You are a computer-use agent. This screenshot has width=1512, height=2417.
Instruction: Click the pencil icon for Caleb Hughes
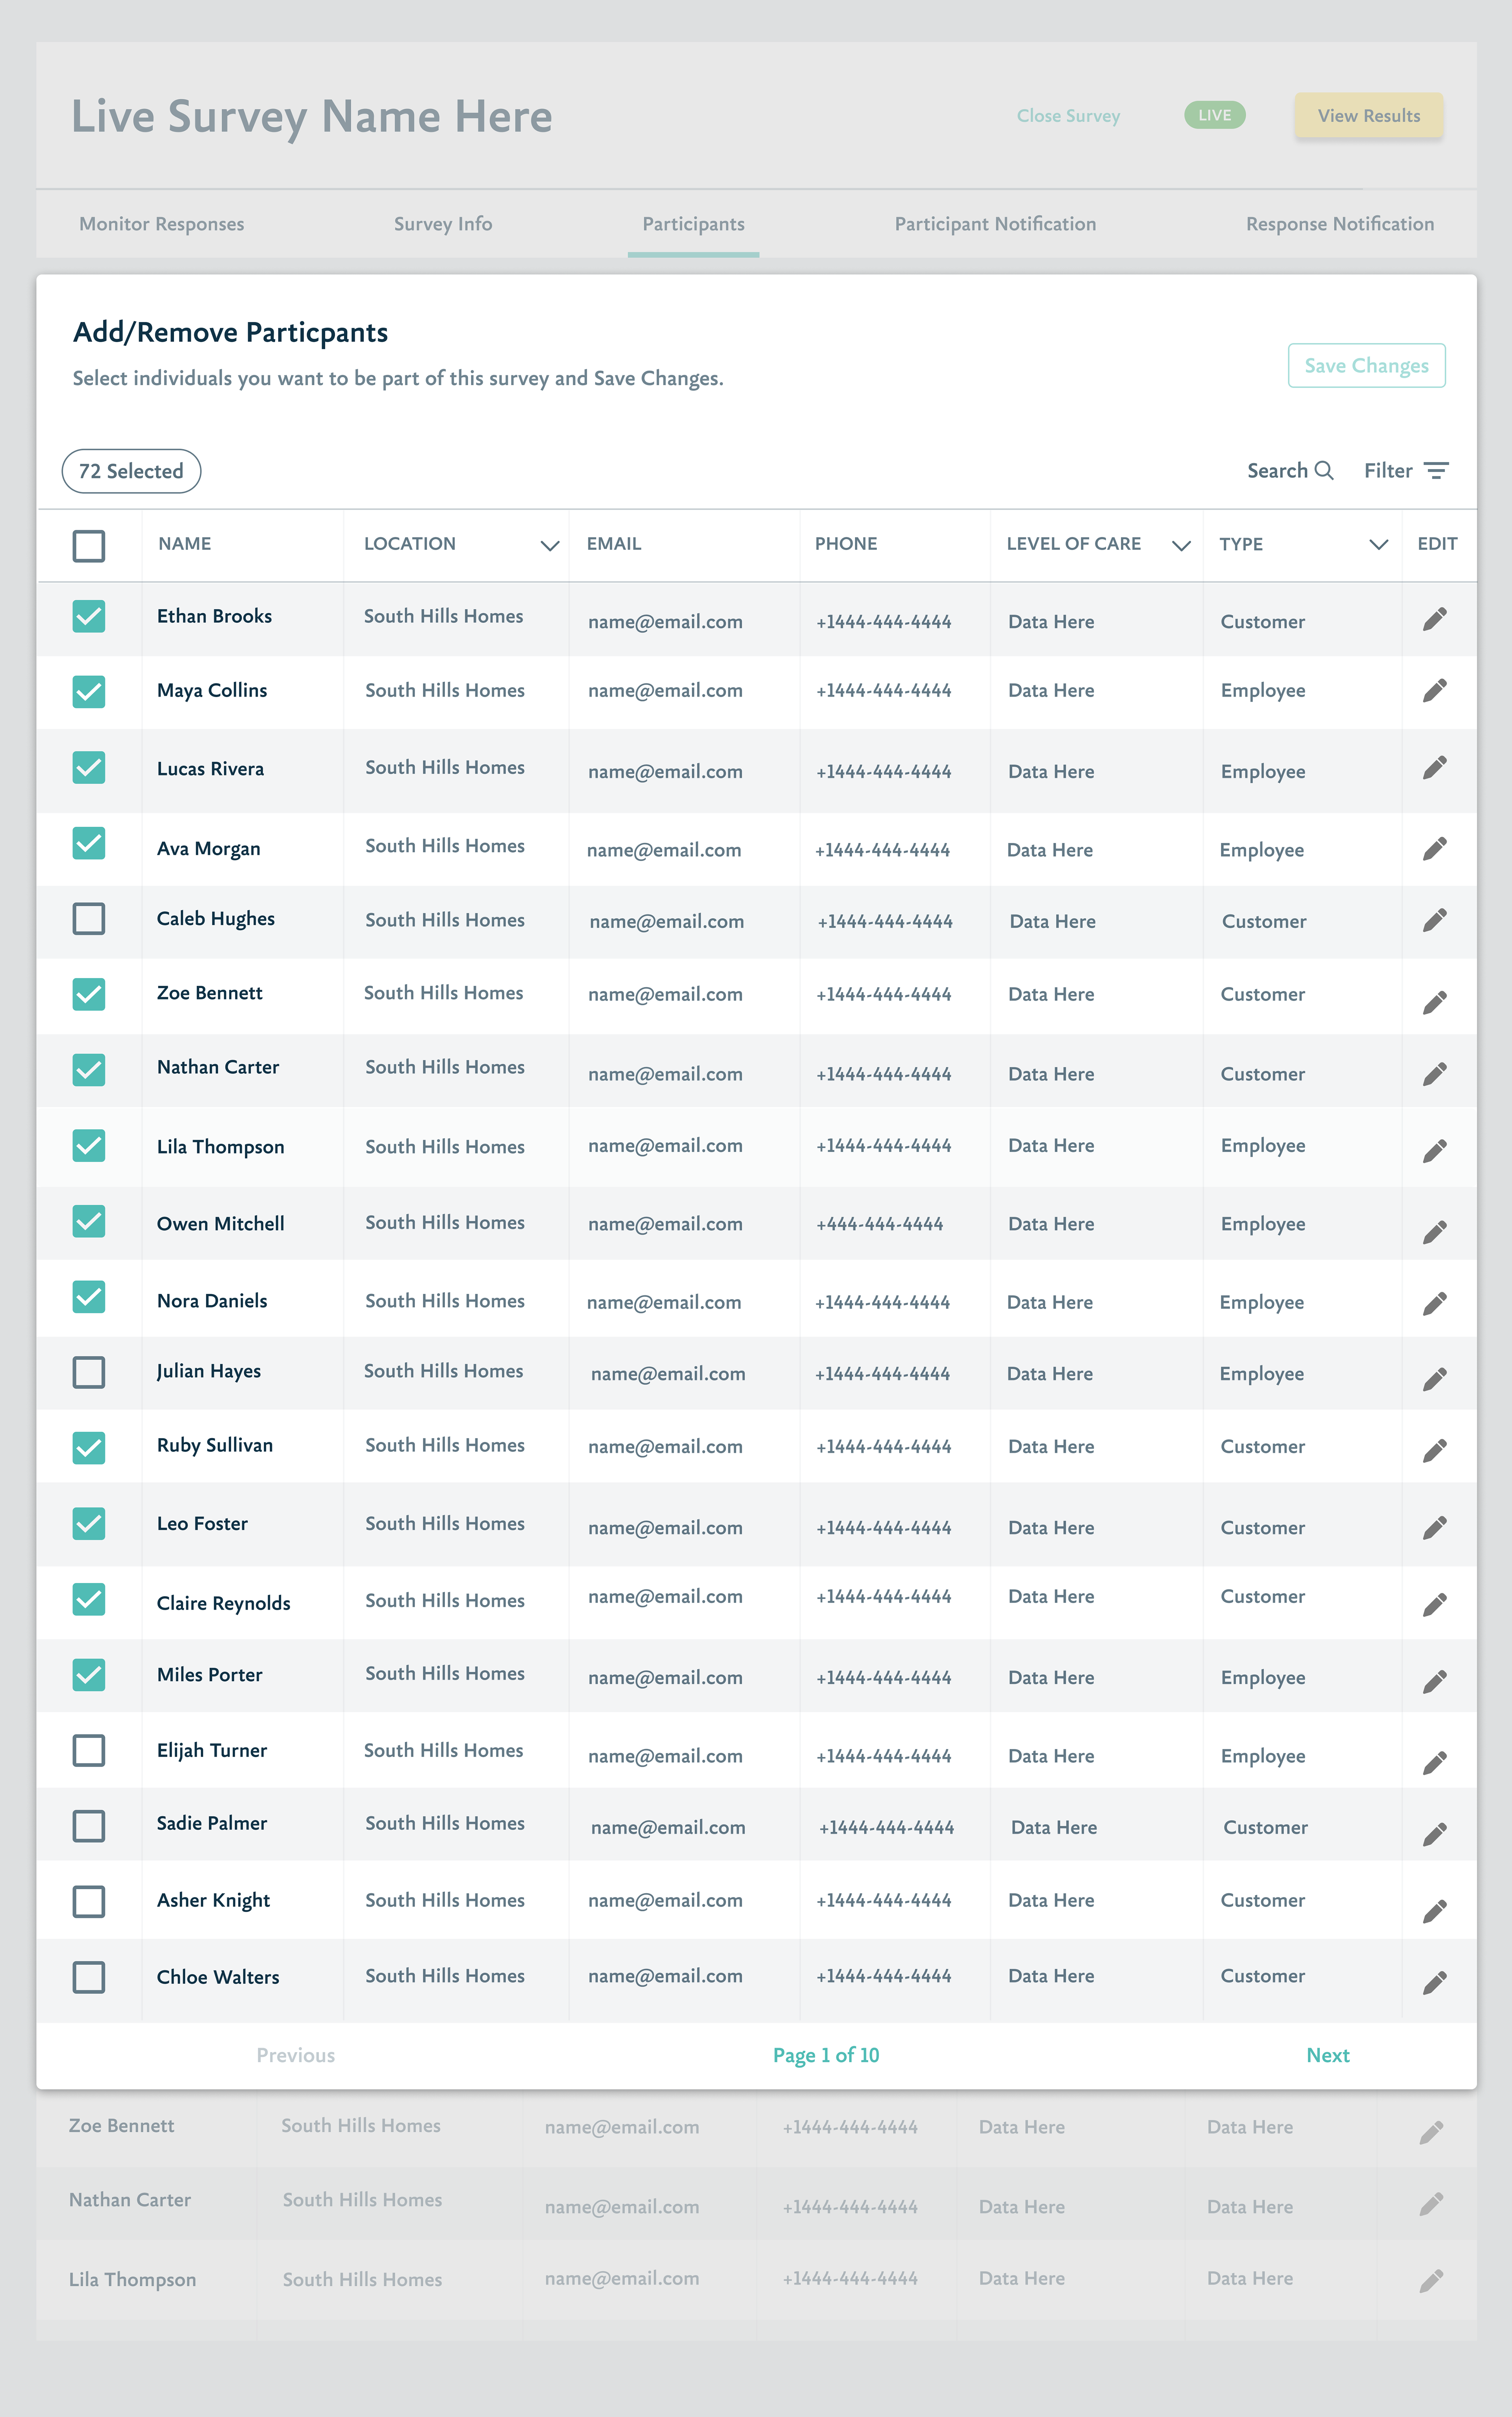tap(1434, 920)
